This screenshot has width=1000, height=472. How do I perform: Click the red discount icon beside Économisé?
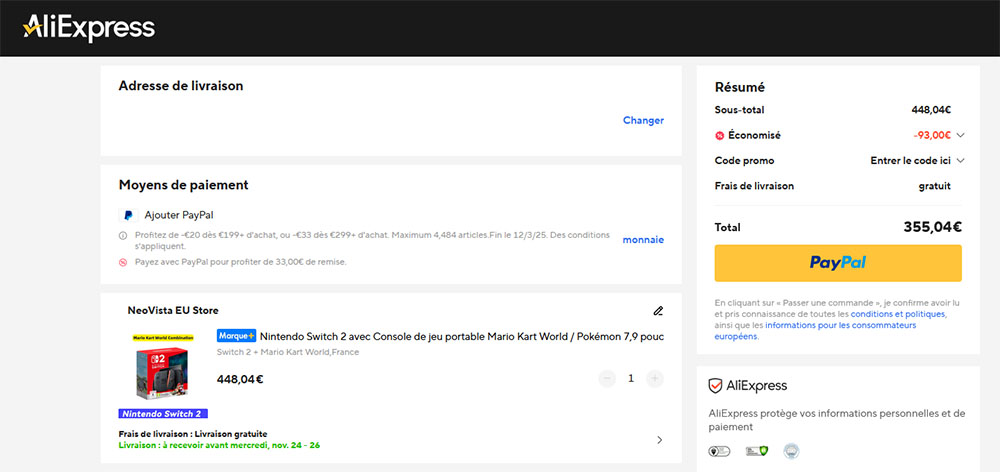pos(720,135)
